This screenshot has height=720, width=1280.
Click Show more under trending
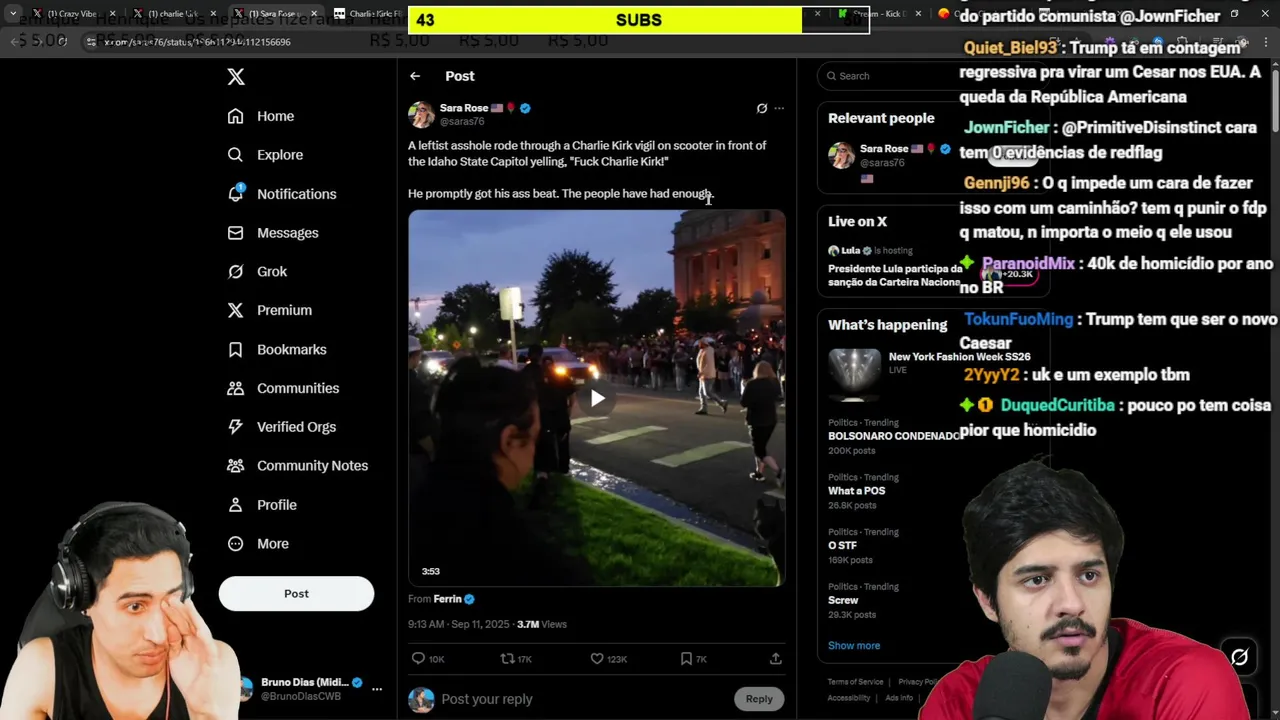click(854, 646)
